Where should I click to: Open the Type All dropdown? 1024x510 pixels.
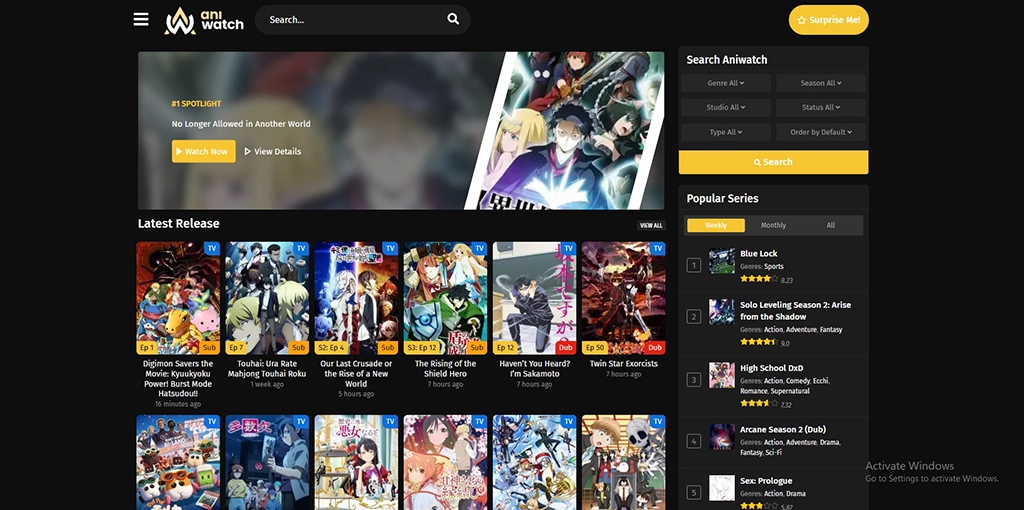[726, 132]
